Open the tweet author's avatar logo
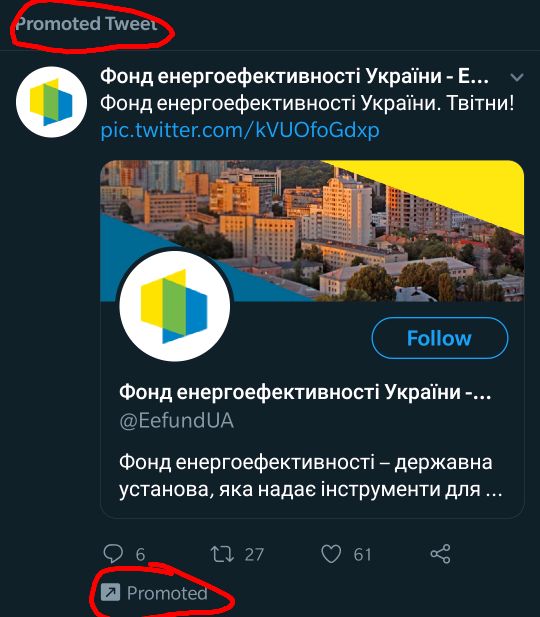This screenshot has height=617, width=540. (51, 102)
